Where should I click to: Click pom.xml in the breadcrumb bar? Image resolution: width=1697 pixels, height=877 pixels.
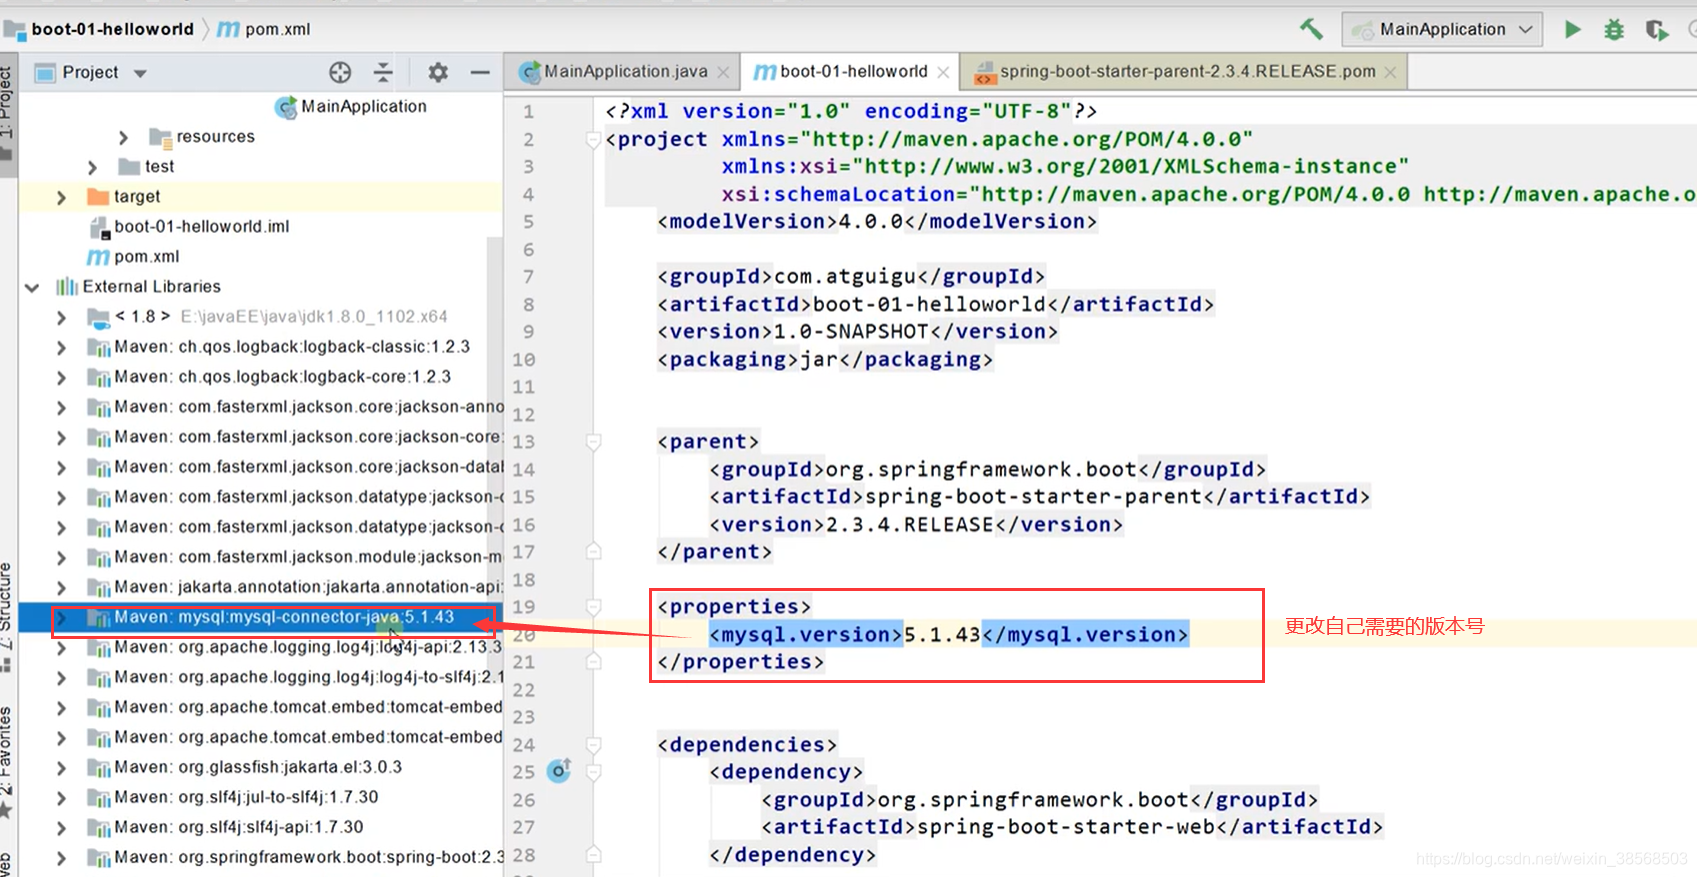tap(277, 29)
